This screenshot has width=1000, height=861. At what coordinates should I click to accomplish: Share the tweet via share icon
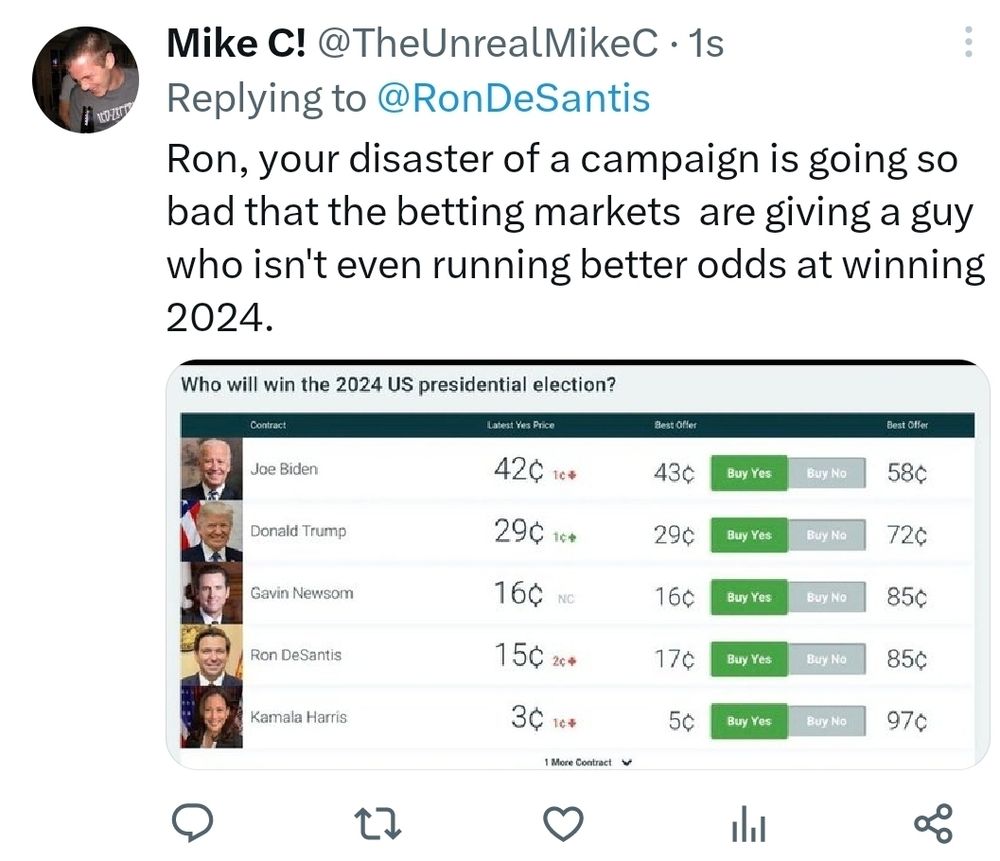934,823
